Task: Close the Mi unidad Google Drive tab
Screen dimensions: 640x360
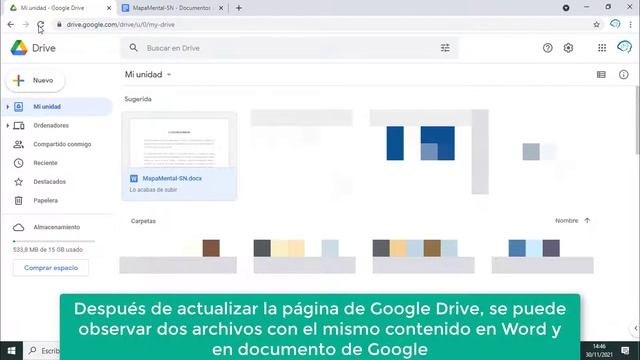Action: (109, 8)
